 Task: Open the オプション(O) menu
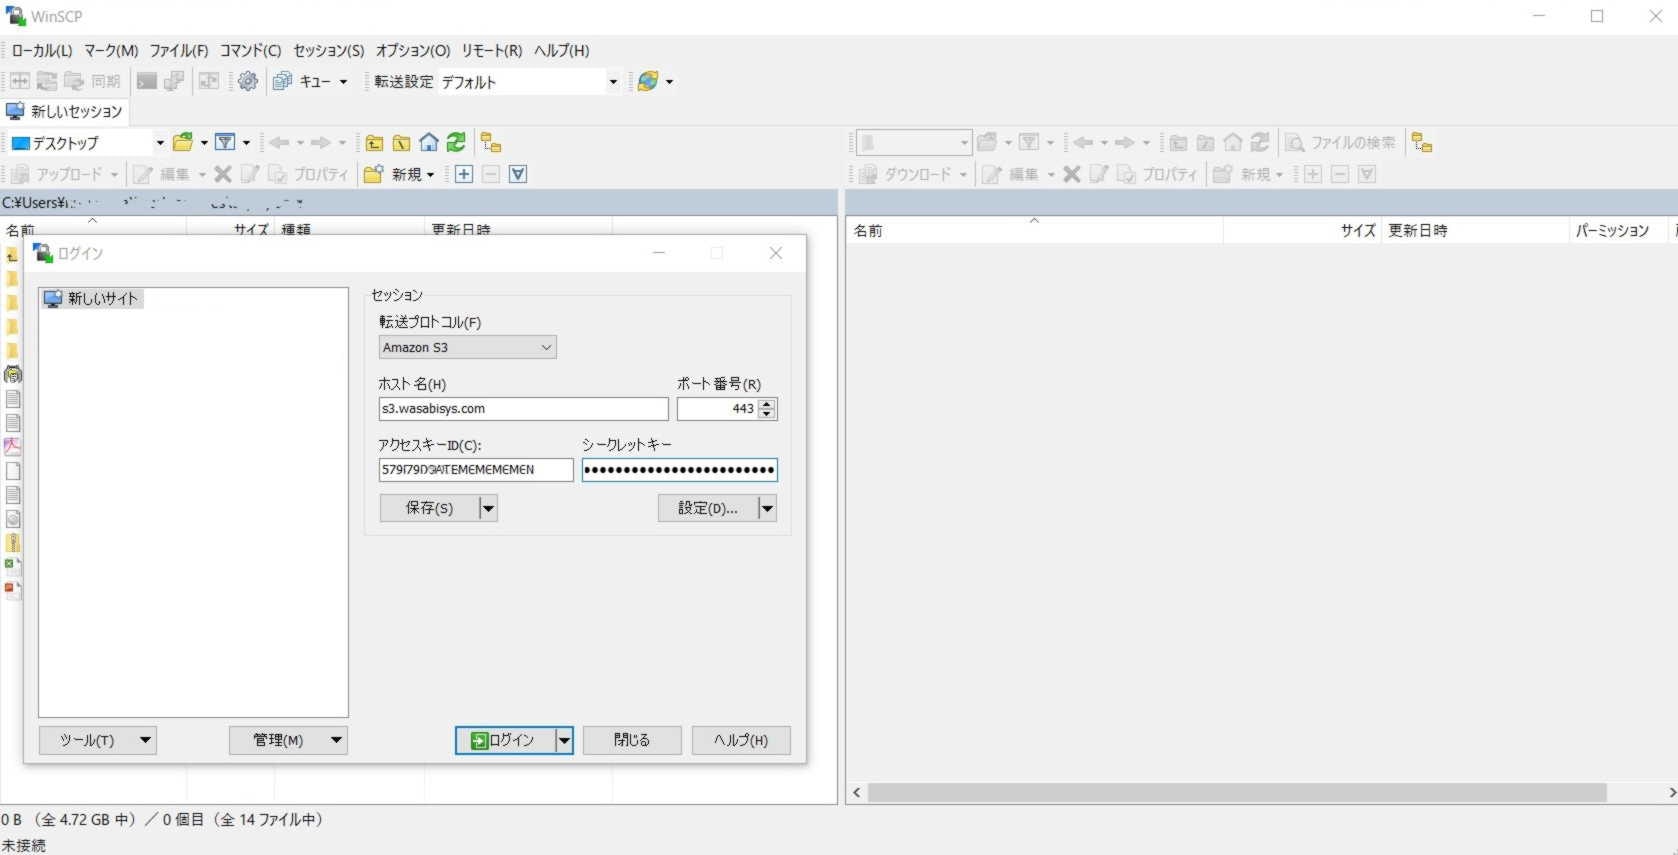tap(413, 50)
